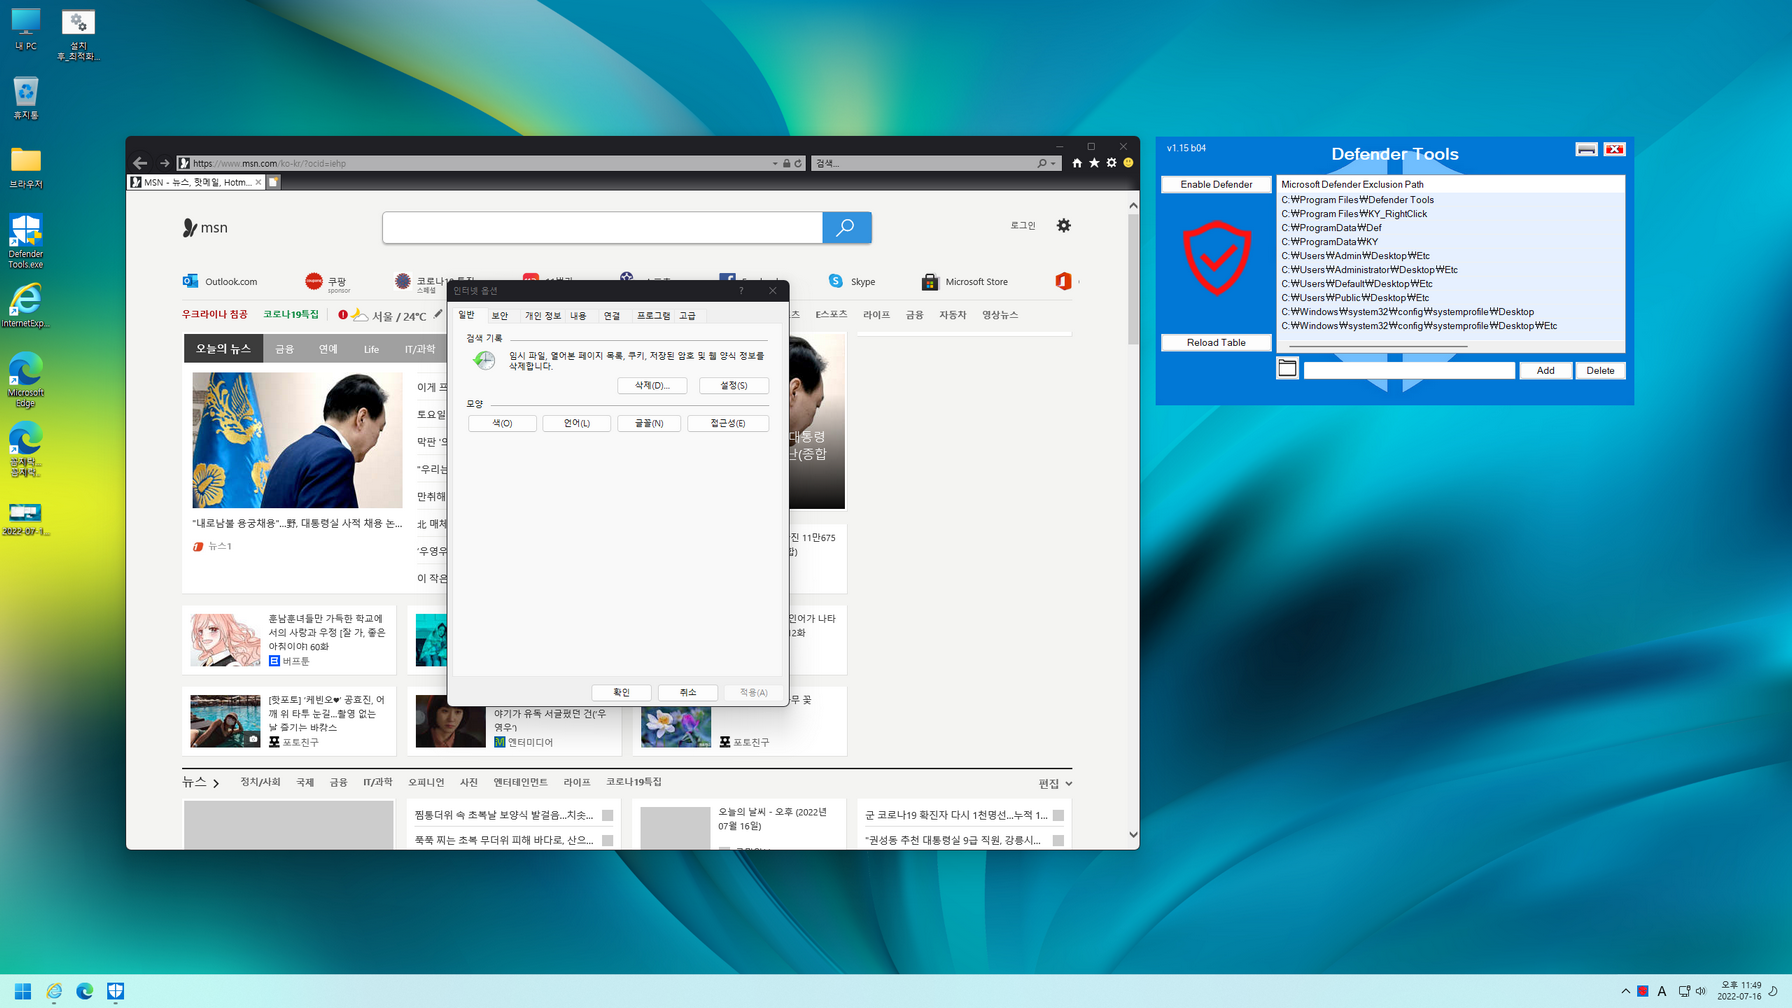Confirm dialog with 확인 button
This screenshot has width=1792, height=1008.
621,692
